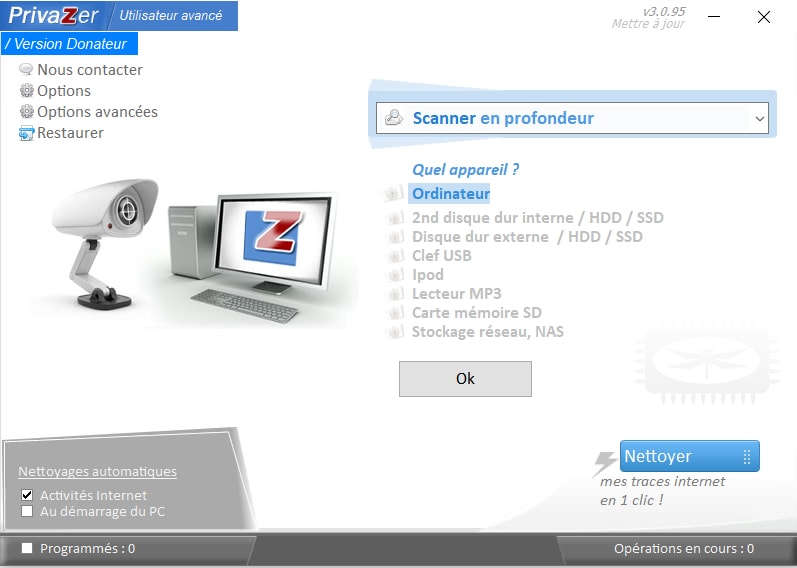Enable the Au démarrage du PC checkbox
797x568 pixels.
(x=27, y=511)
